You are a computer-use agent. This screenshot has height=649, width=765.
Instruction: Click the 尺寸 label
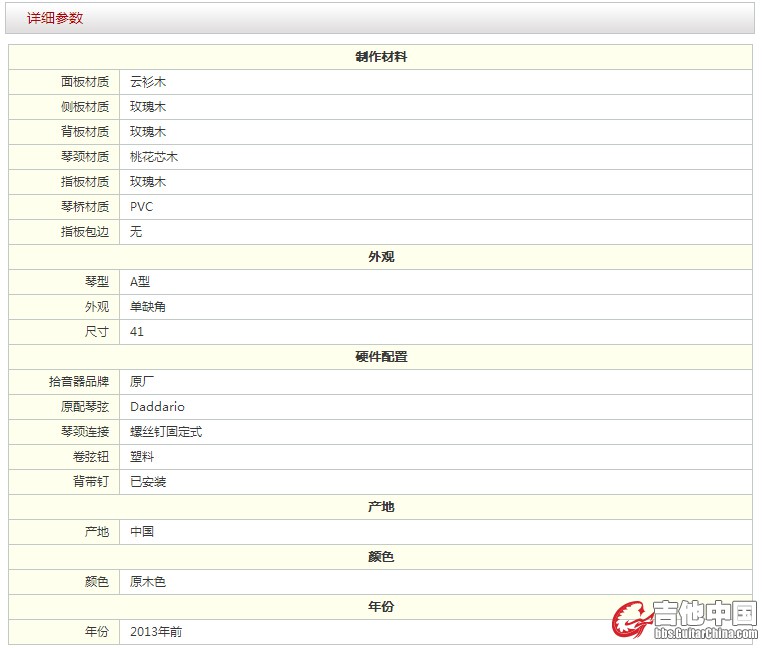pyautogui.click(x=97, y=332)
